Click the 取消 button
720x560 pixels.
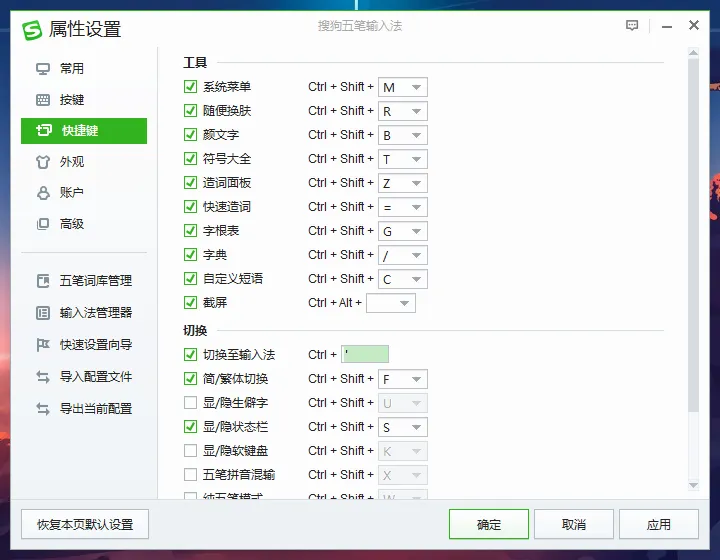(x=574, y=524)
